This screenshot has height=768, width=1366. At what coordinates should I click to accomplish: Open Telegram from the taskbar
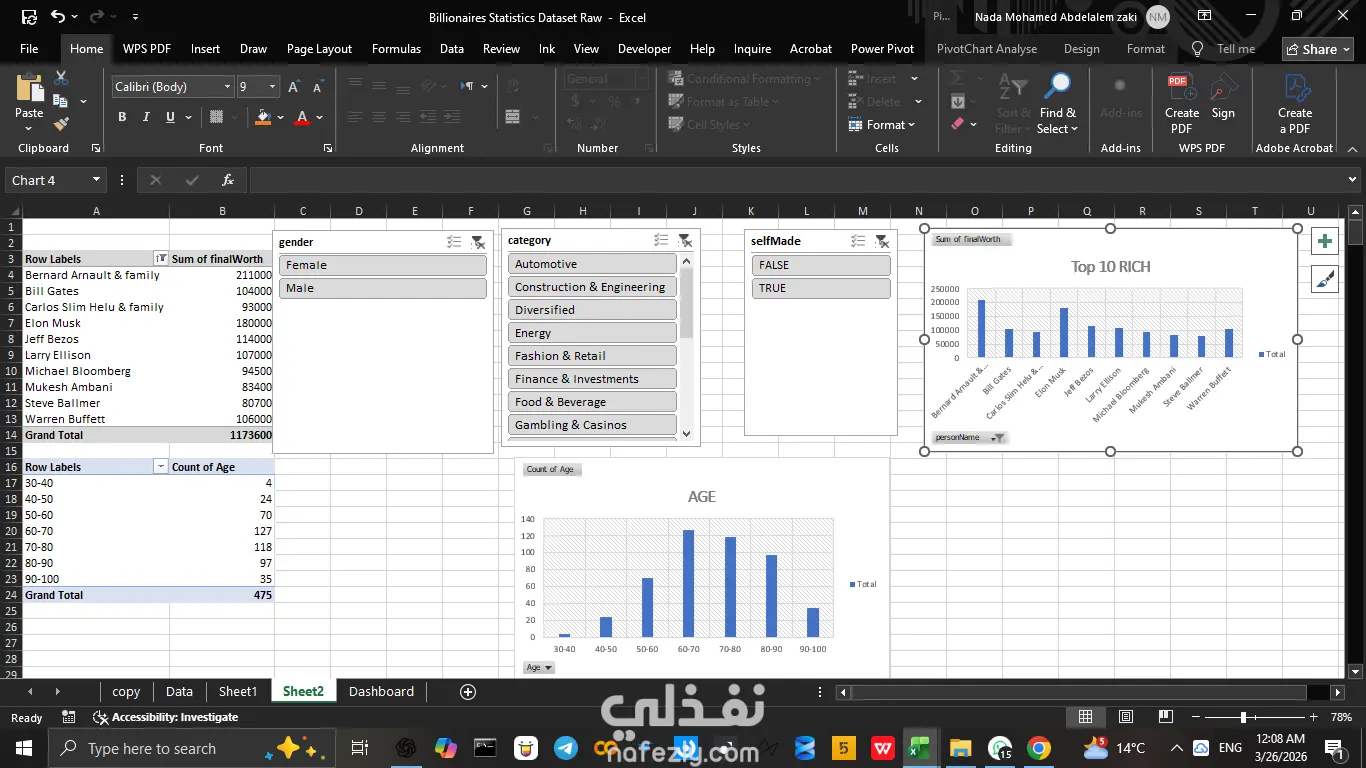coord(565,748)
